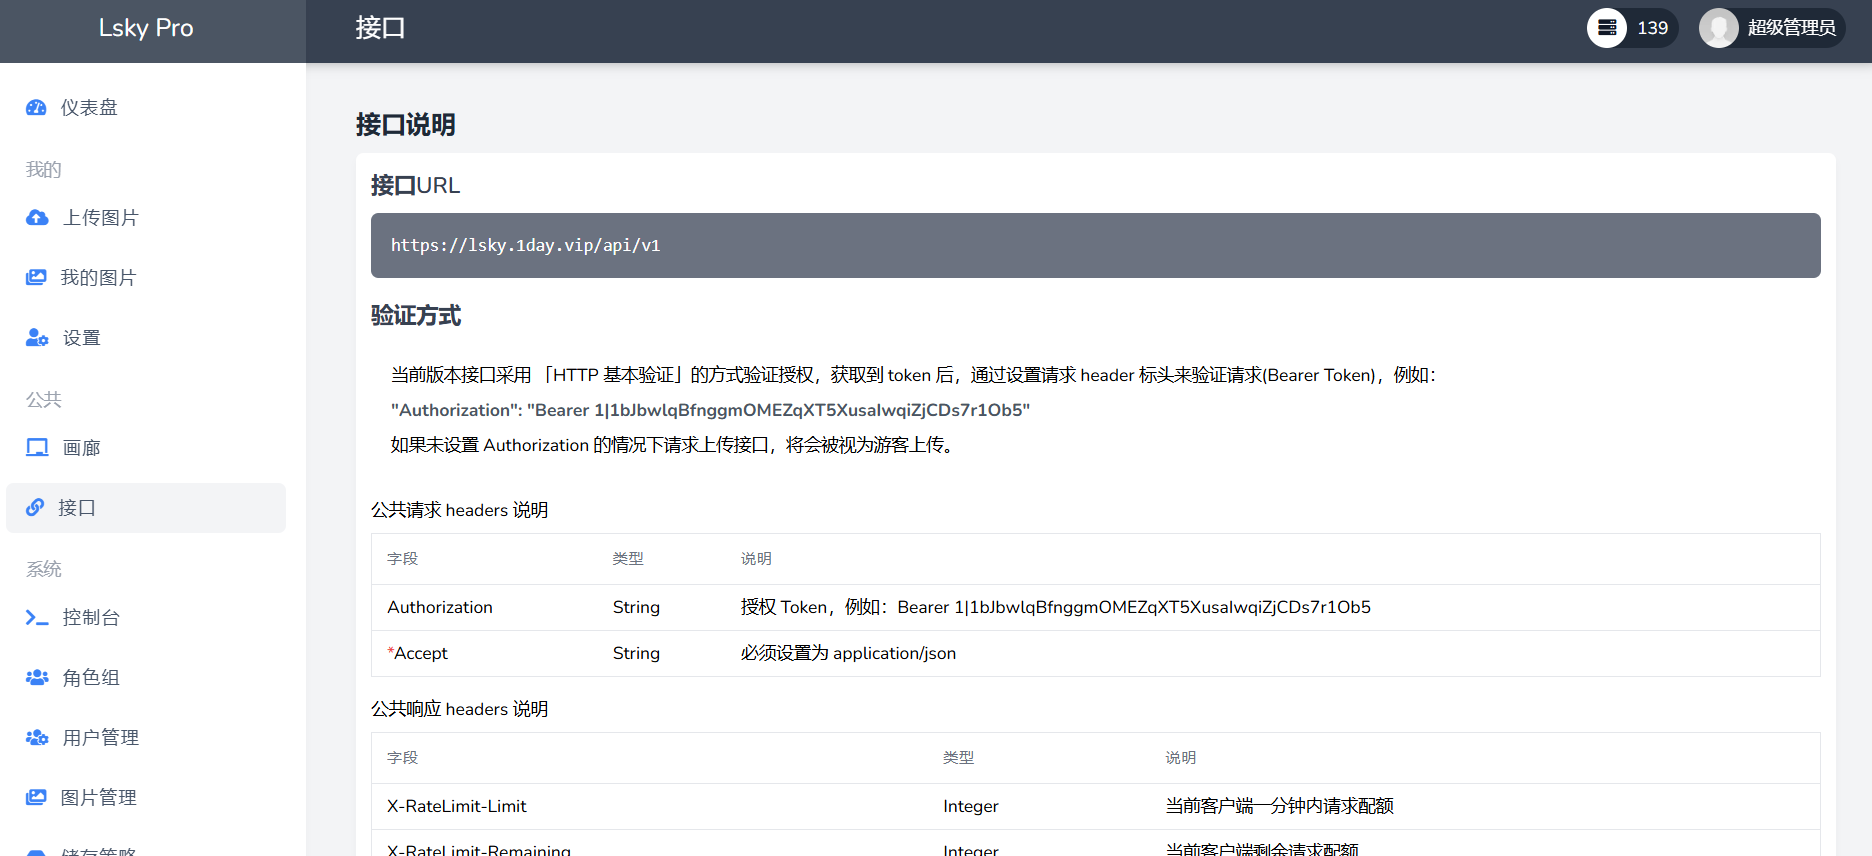The width and height of the screenshot is (1872, 856).
Task: Click the 接口 page title in header
Action: (x=381, y=28)
